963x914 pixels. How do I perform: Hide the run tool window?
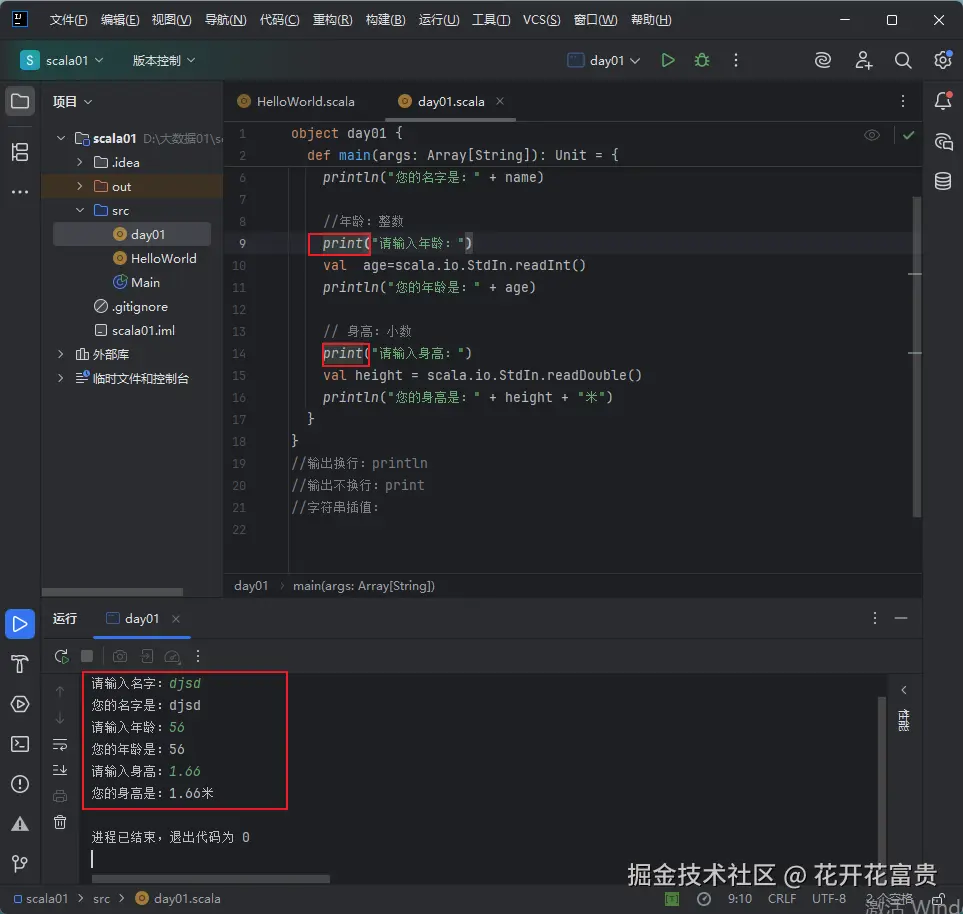pos(901,618)
